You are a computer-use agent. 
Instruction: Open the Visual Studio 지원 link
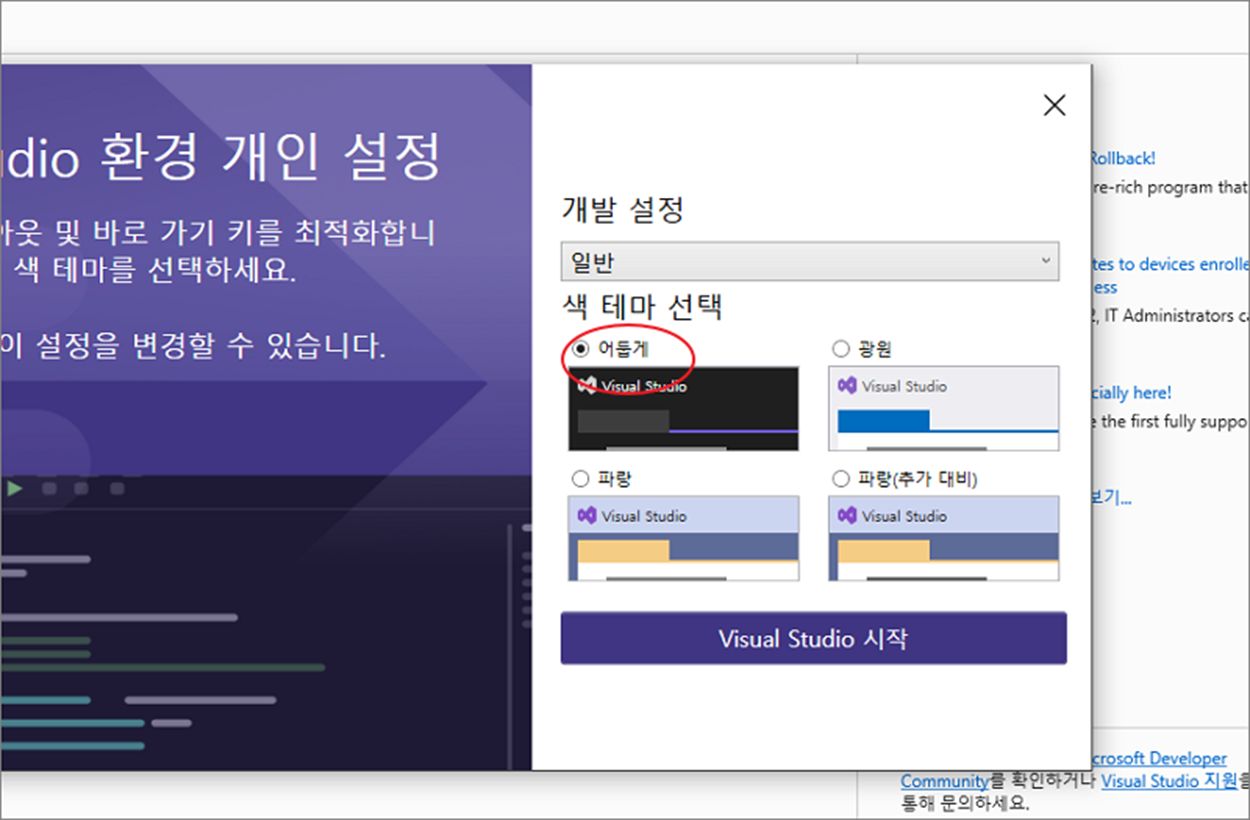tap(1169, 781)
